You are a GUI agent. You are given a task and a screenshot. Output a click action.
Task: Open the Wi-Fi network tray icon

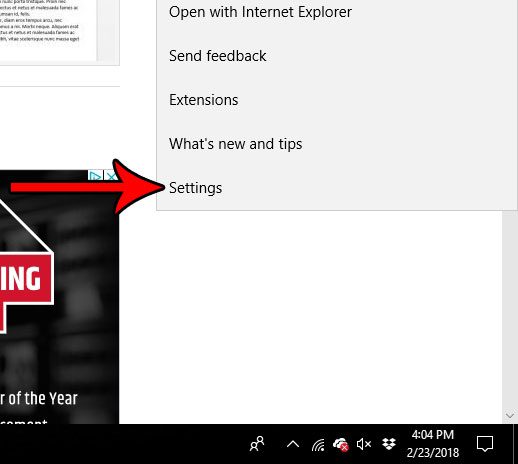click(x=318, y=445)
